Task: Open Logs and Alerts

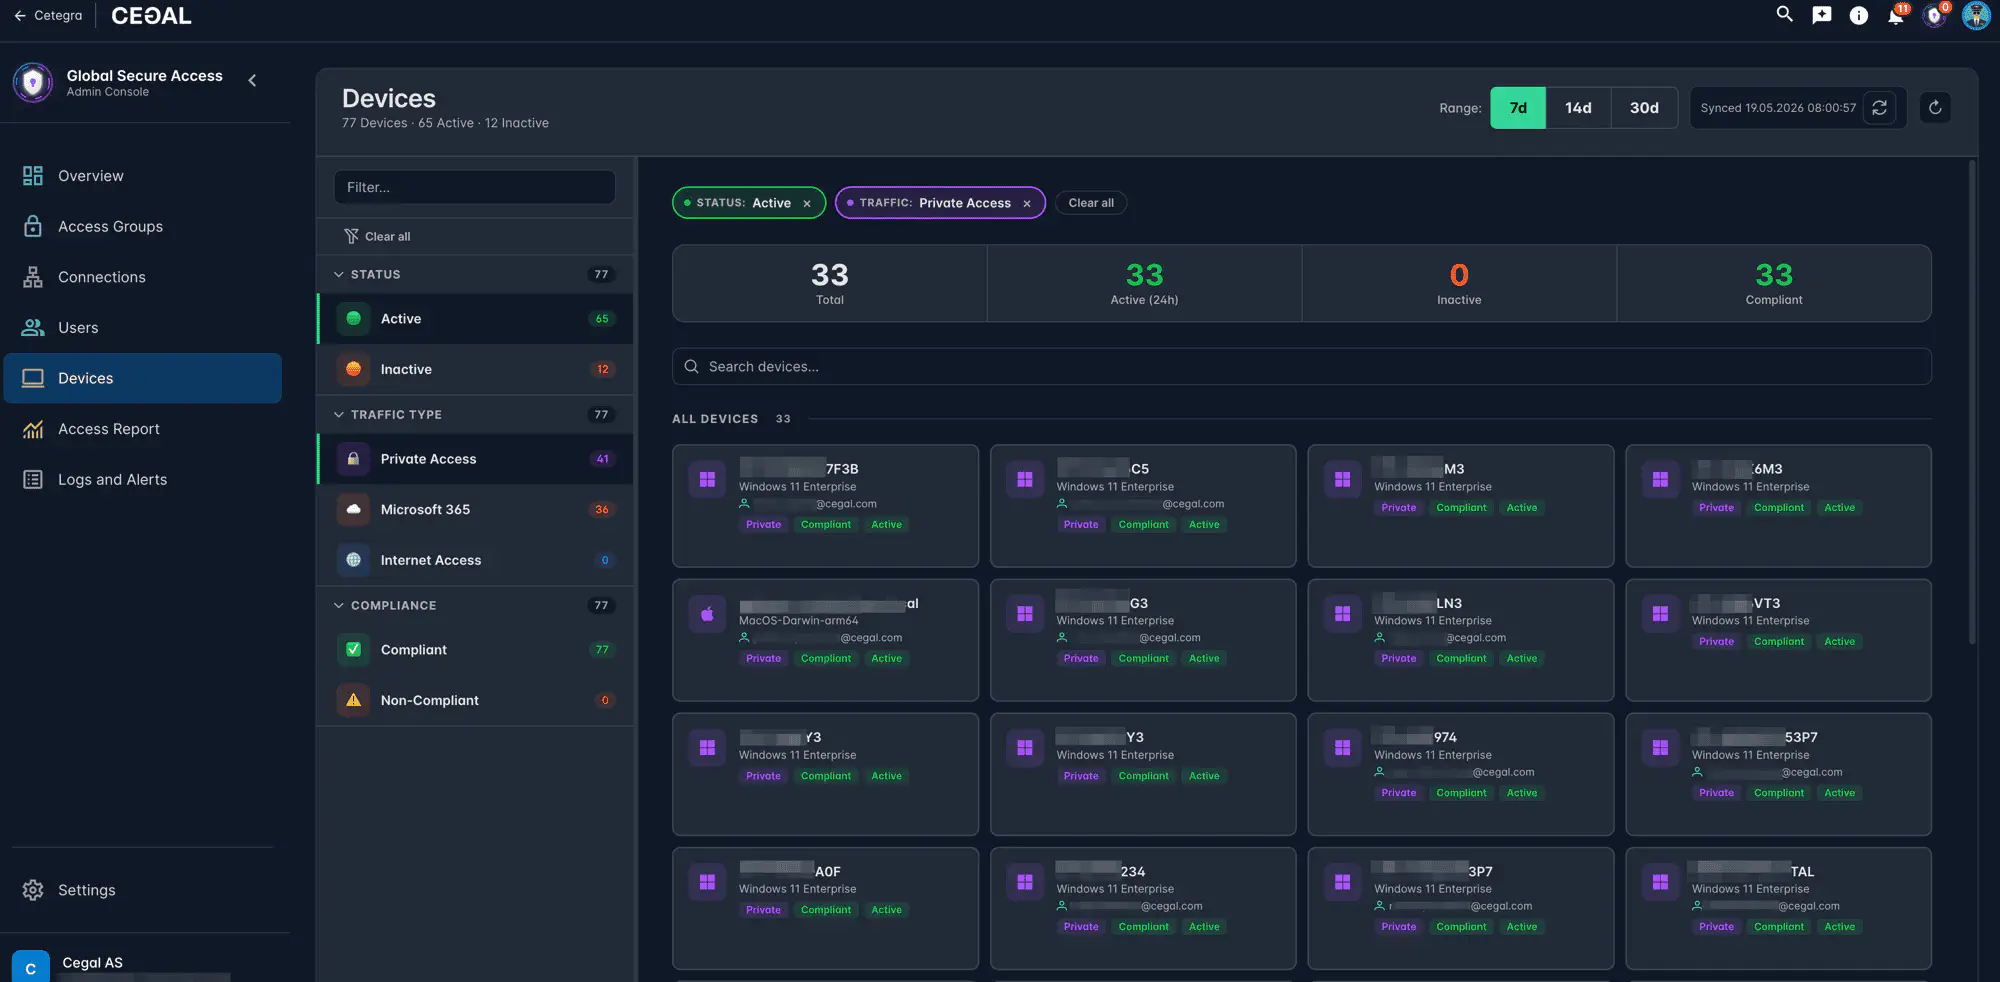Action: click(x=143, y=479)
